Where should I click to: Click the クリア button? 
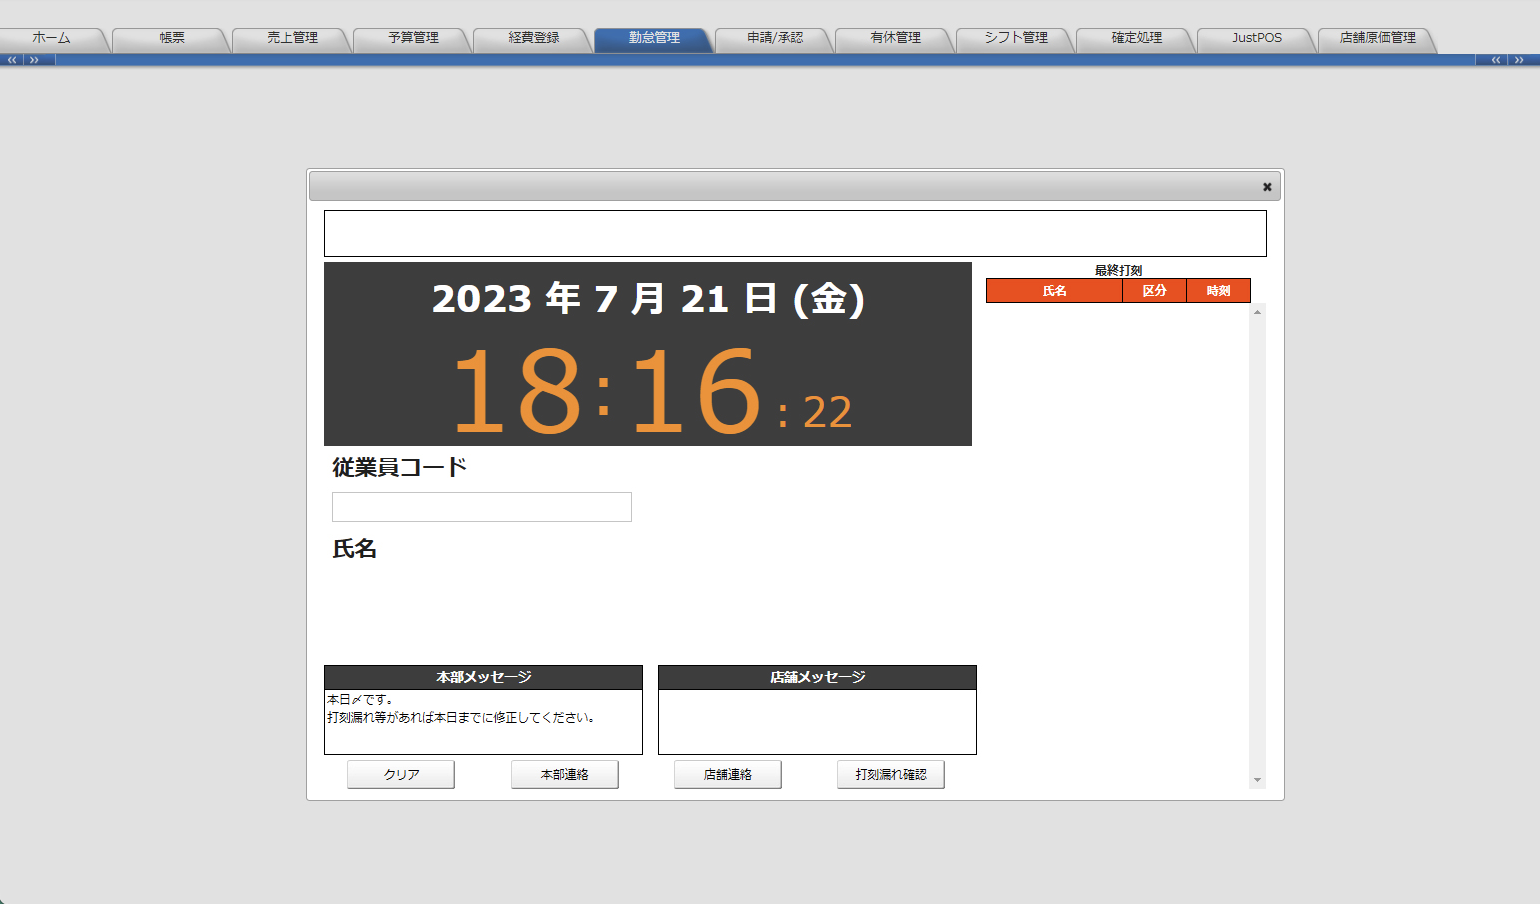point(401,775)
